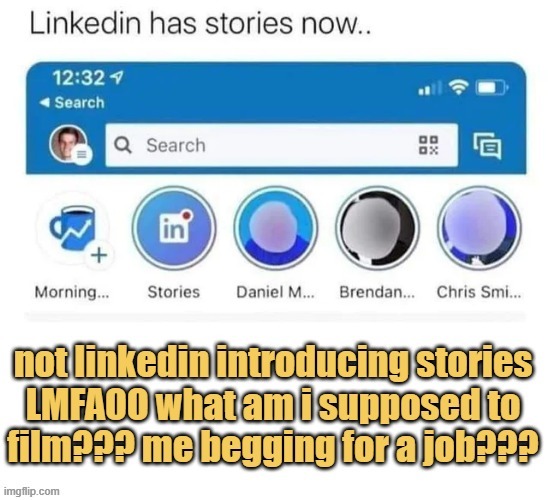The width and height of the screenshot is (548, 500).
Task: Click the Morning coffee mug icon
Action: (x=72, y=229)
